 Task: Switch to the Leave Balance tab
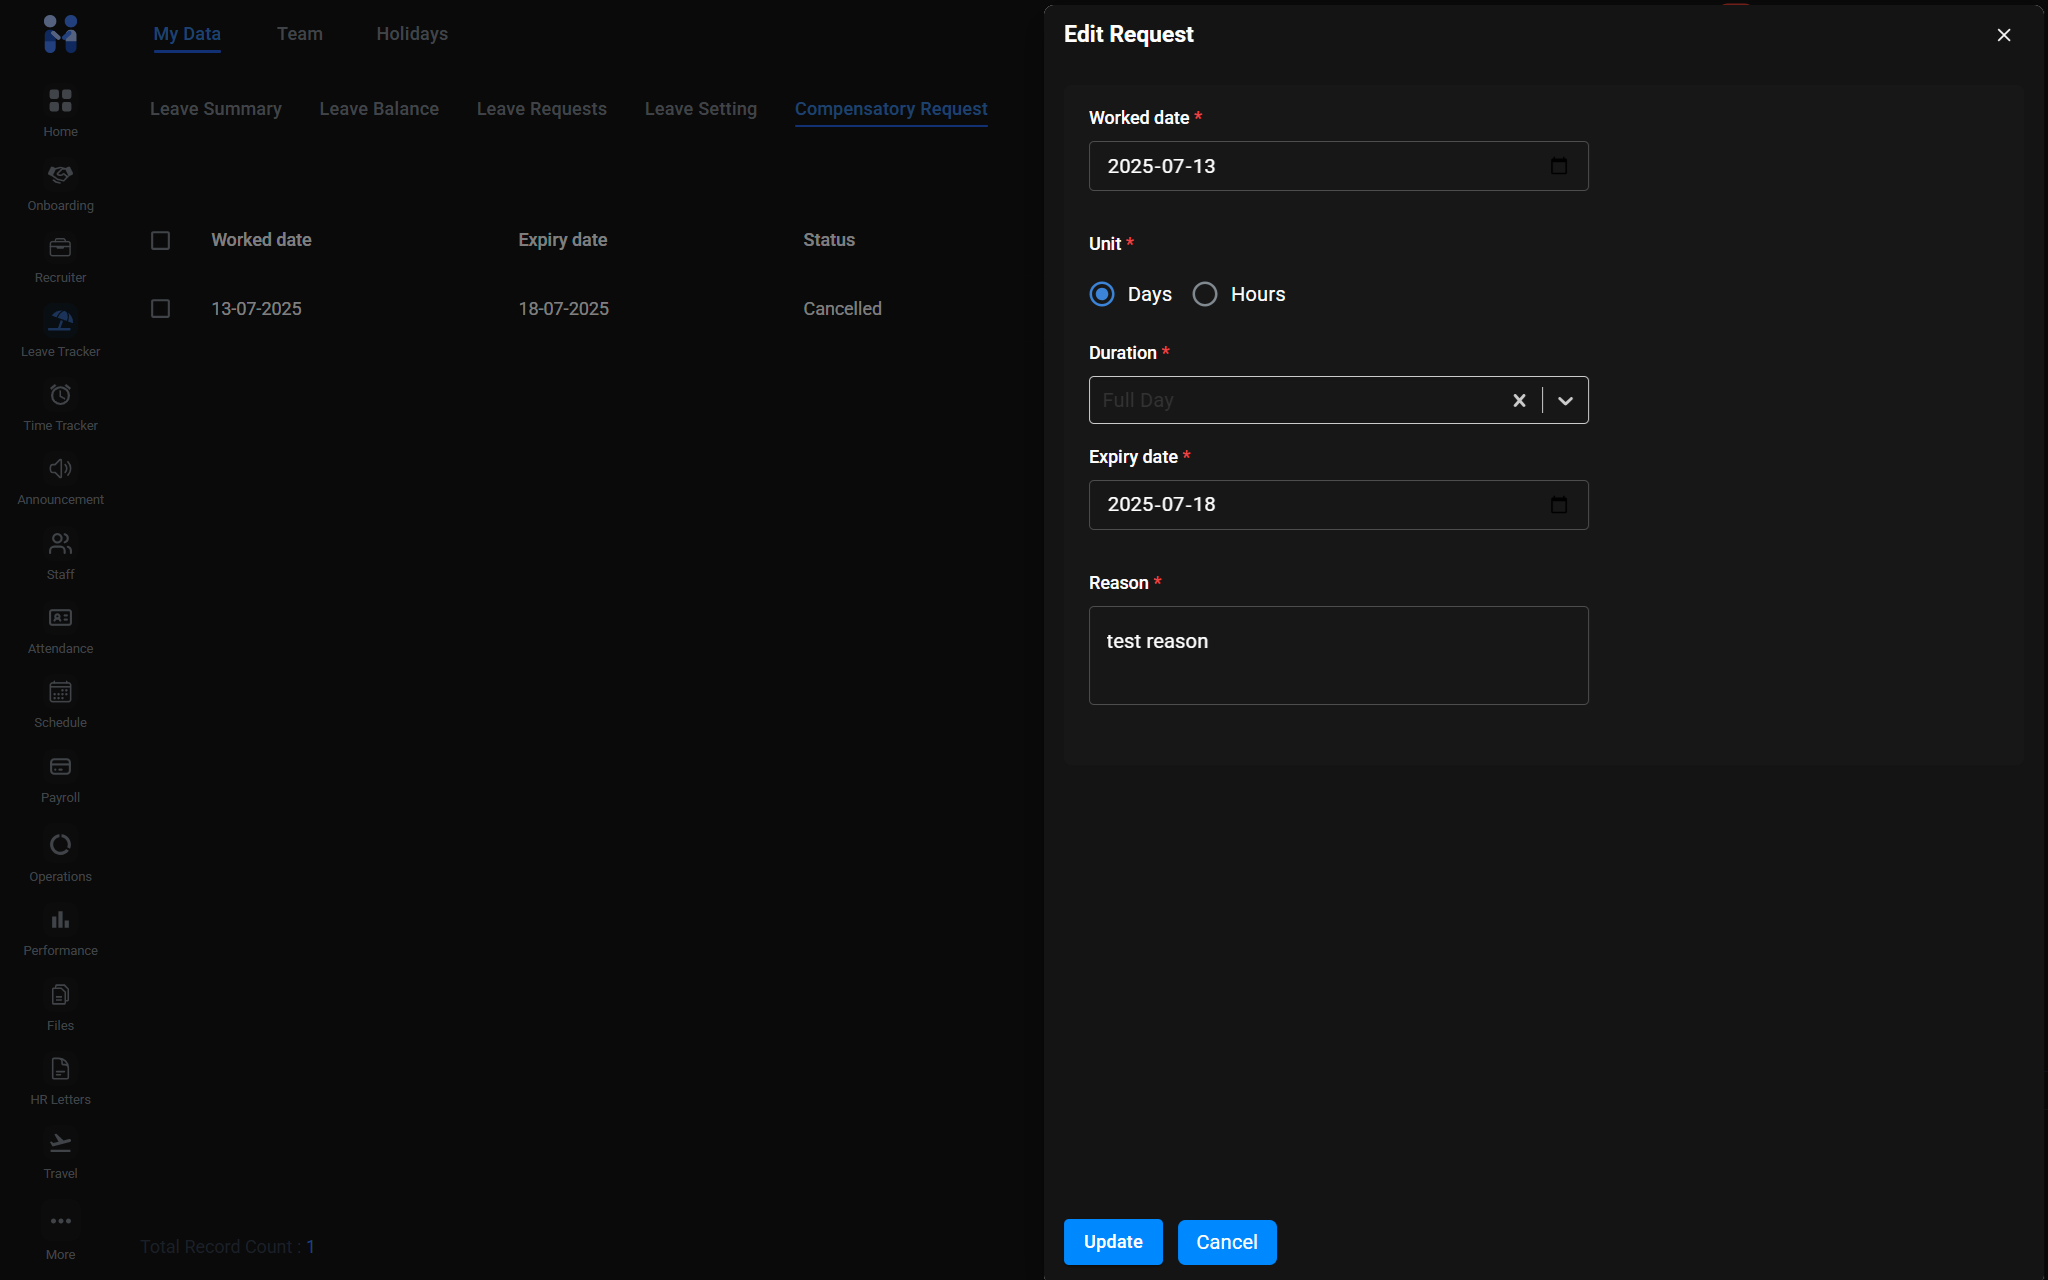click(x=379, y=109)
